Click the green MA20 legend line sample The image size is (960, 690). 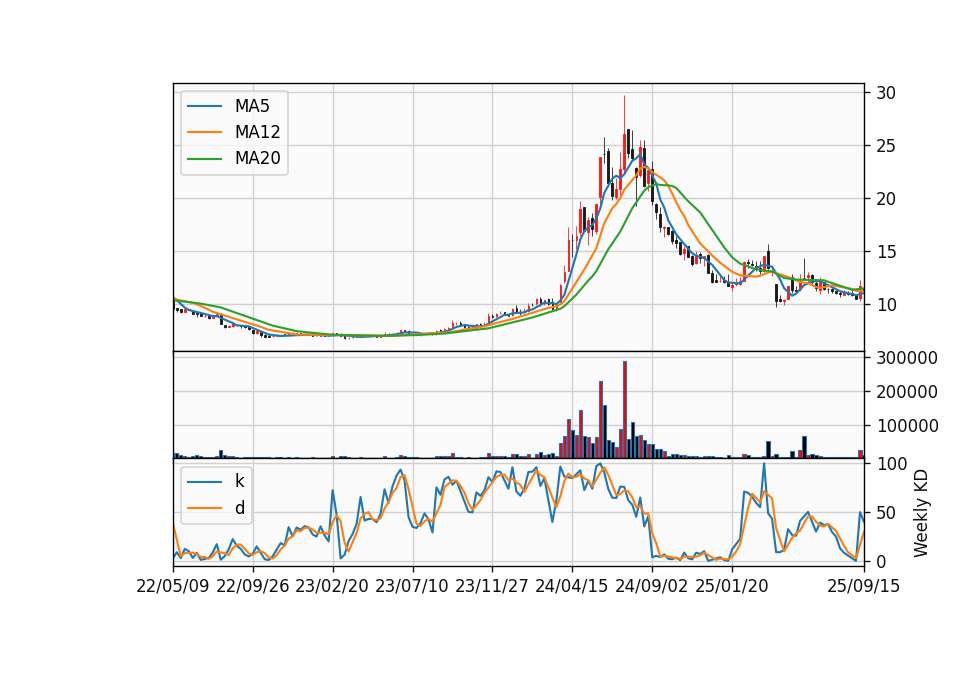tap(204, 158)
